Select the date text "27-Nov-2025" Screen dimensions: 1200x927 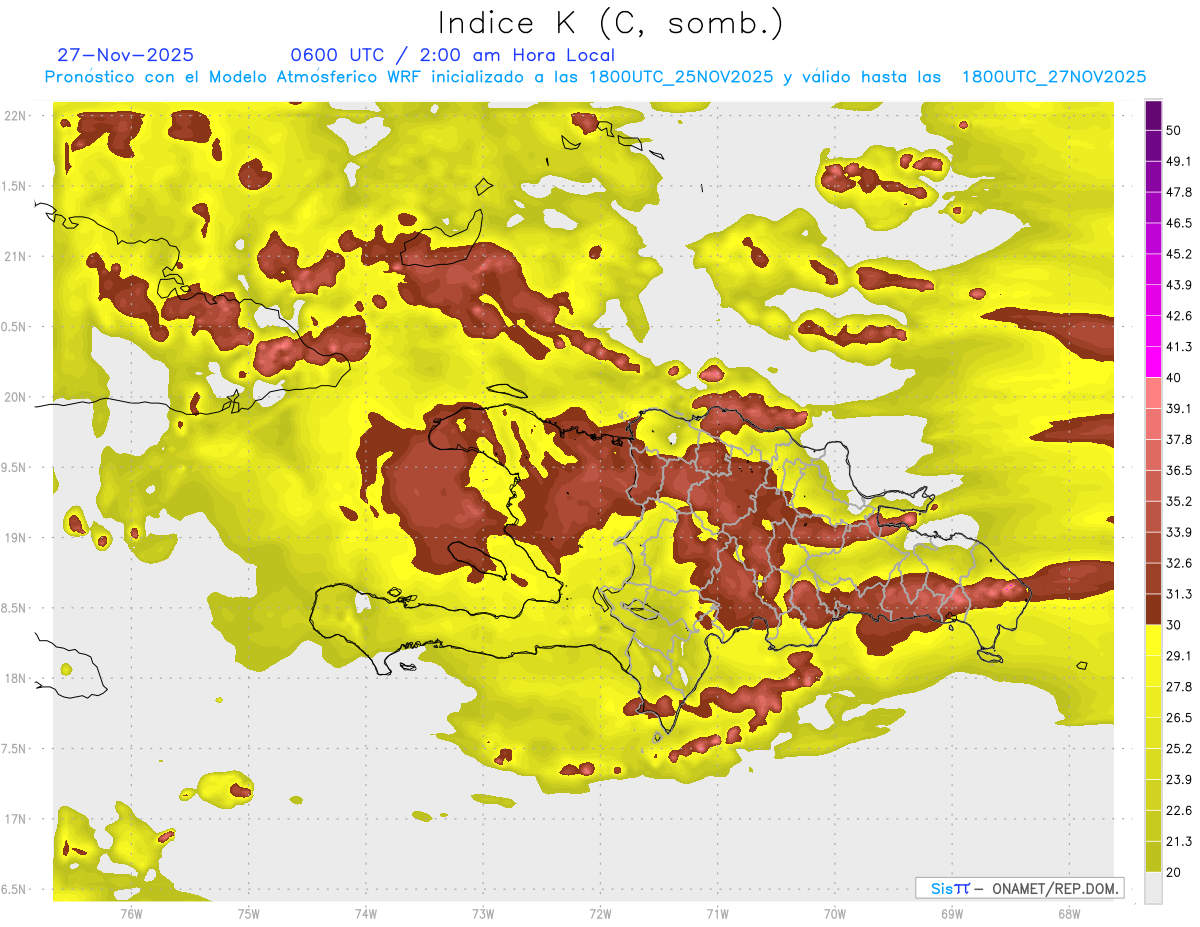(126, 55)
